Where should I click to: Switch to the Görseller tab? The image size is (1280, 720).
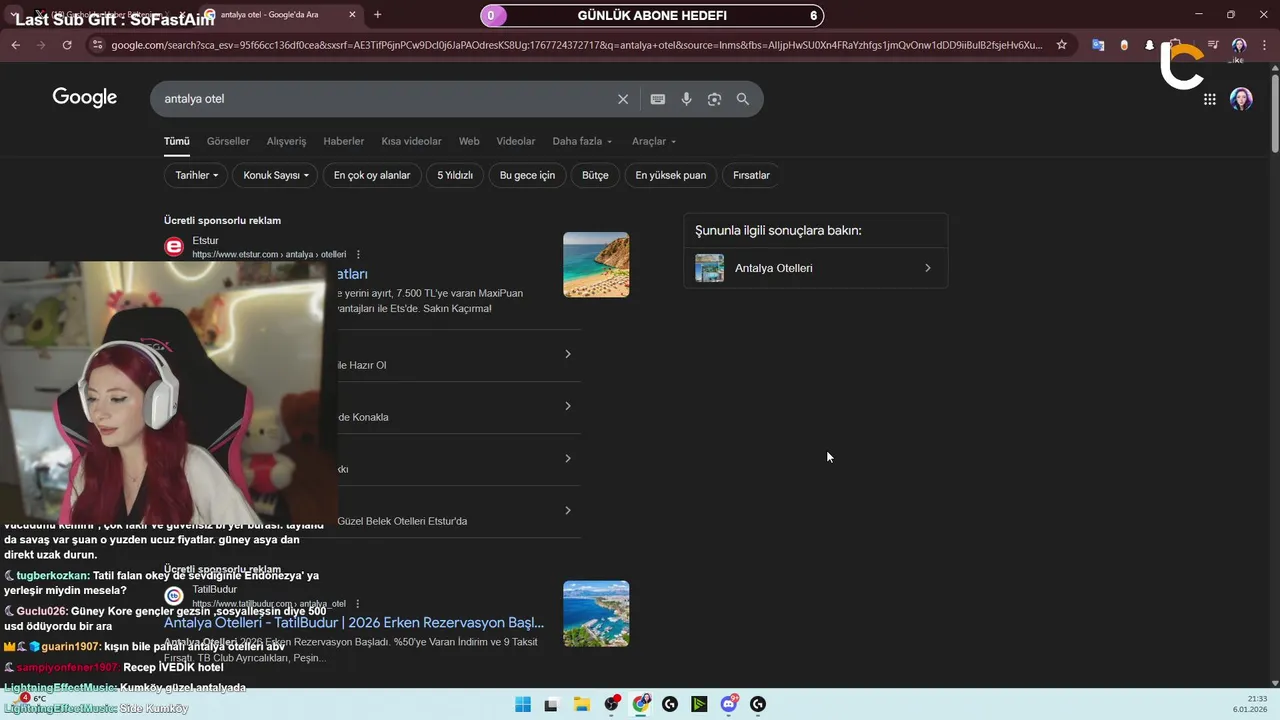click(228, 141)
